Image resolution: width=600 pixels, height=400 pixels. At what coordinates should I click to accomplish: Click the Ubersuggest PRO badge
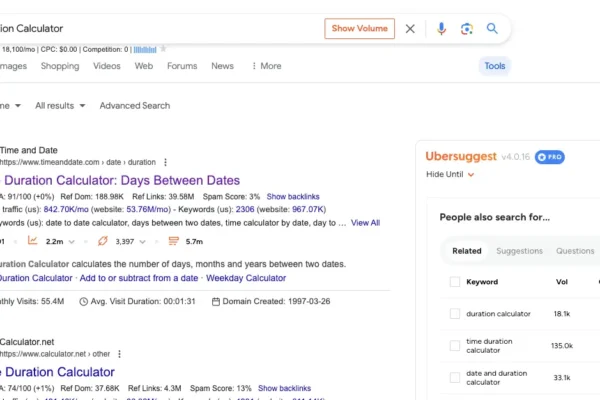click(549, 157)
